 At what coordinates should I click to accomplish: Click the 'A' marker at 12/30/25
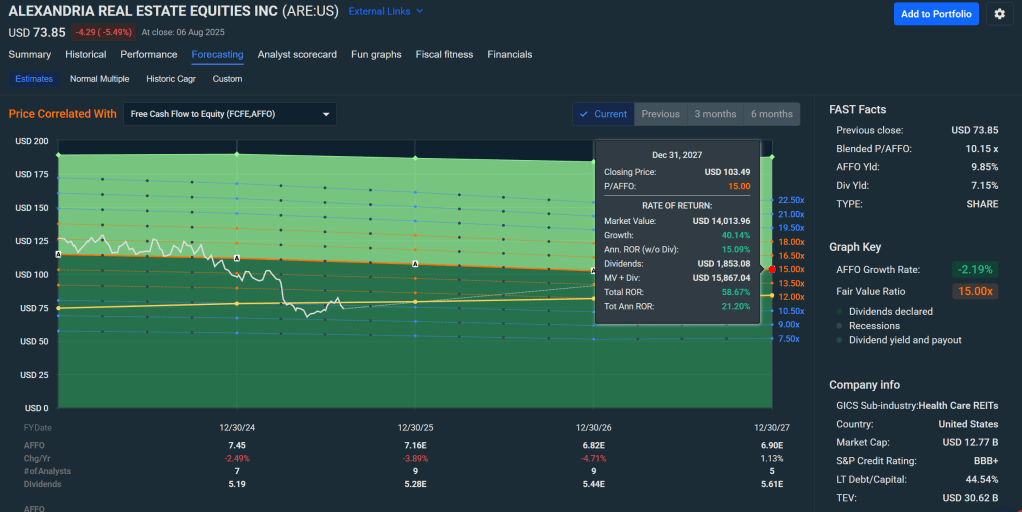pyautogui.click(x=415, y=264)
